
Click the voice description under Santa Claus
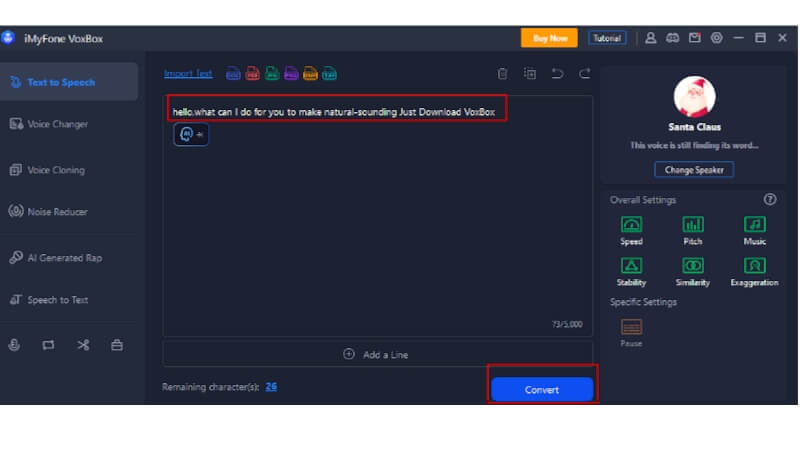click(x=694, y=145)
